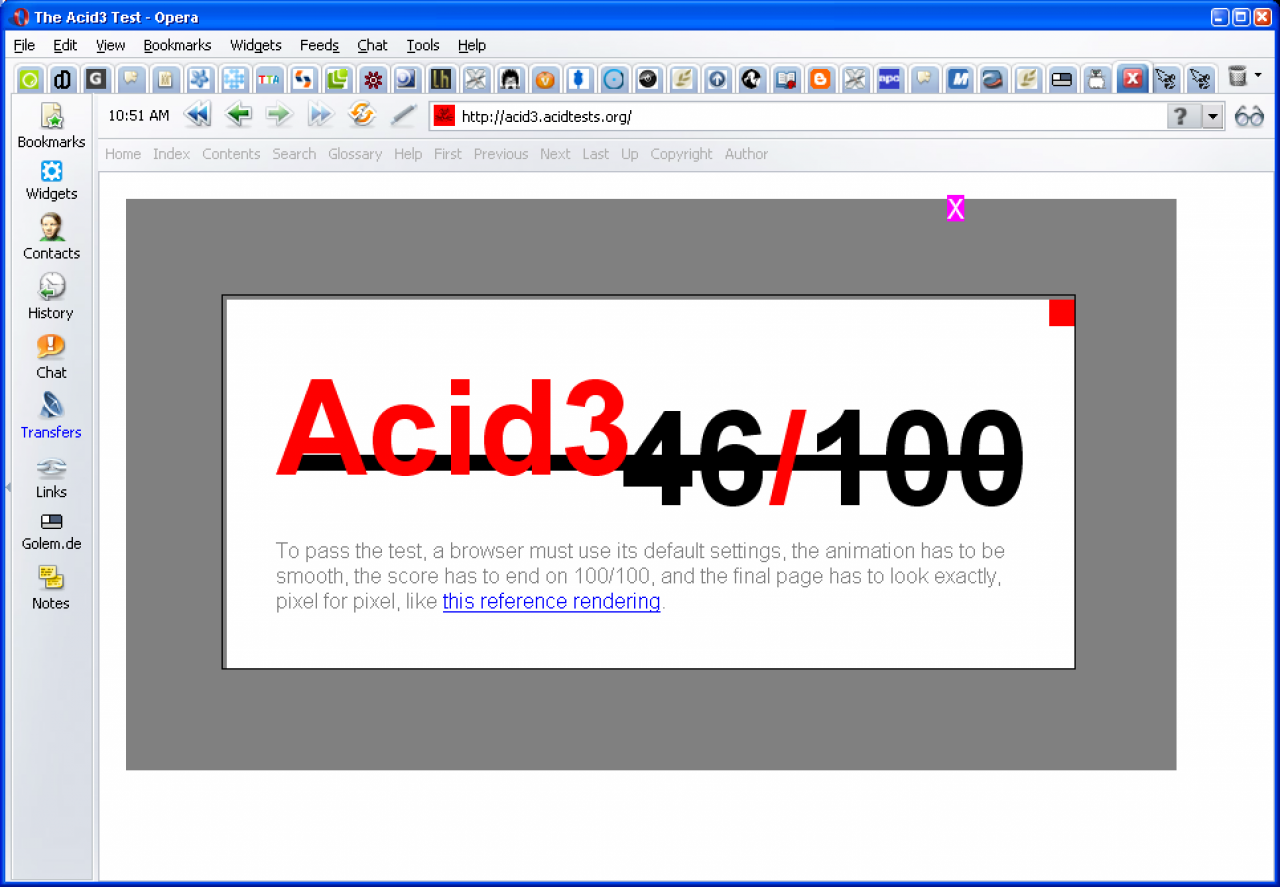Open the Tools menu
This screenshot has width=1280, height=887.
(x=423, y=45)
